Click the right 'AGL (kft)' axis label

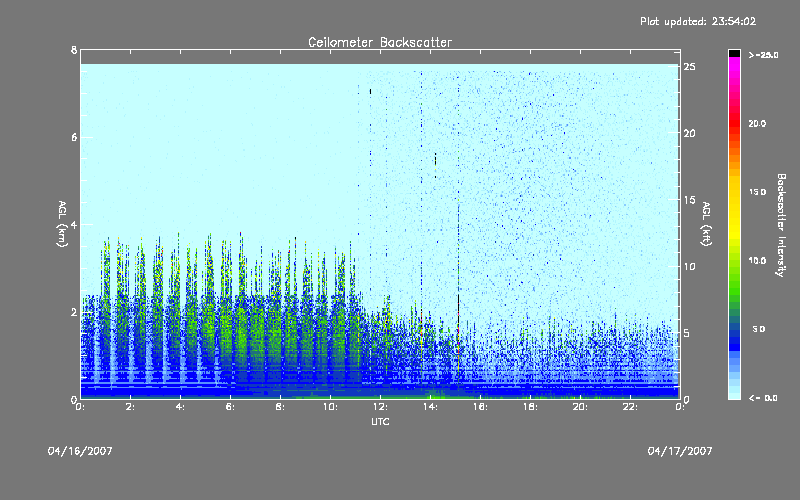point(706,224)
